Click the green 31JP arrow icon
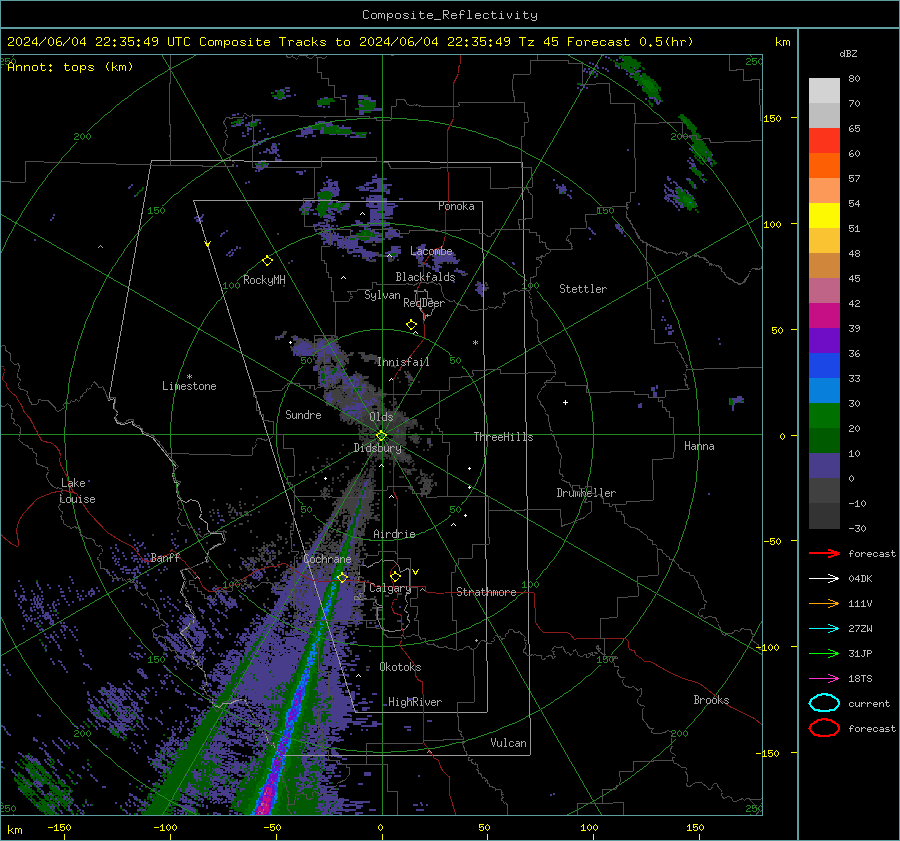900x841 pixels. click(824, 653)
